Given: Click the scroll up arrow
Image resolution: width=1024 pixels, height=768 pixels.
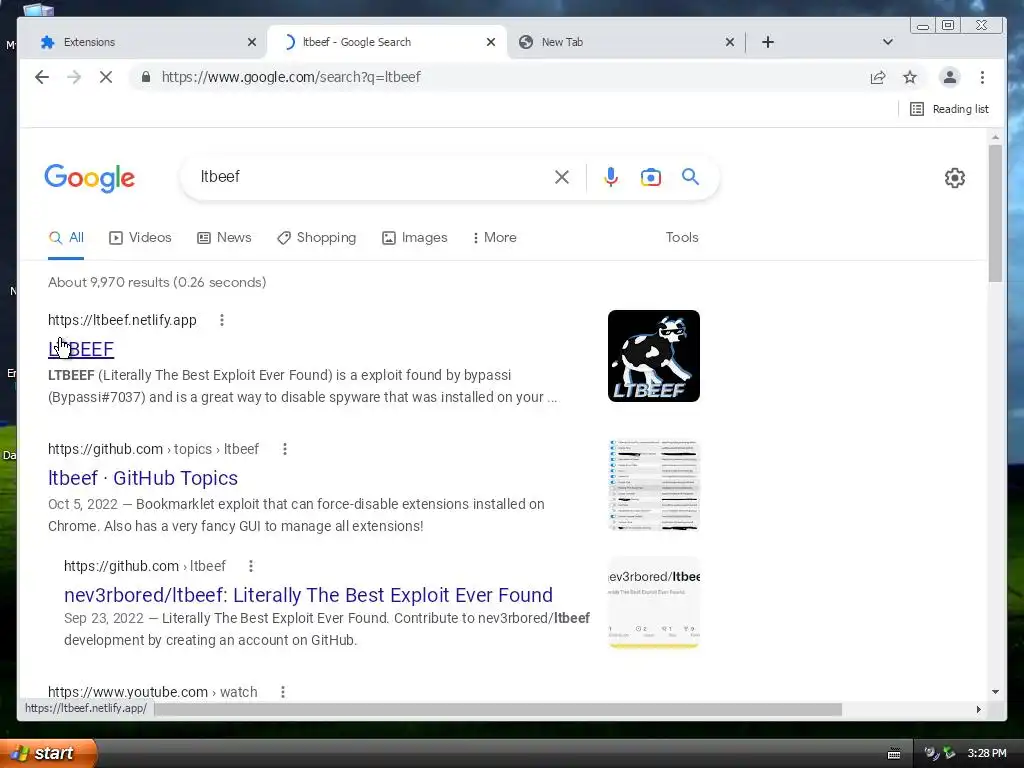Looking at the screenshot, I should click(995, 137).
